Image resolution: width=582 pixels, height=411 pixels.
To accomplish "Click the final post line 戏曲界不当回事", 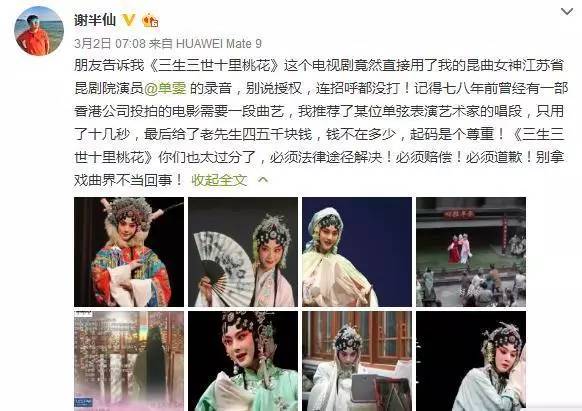I will click(128, 180).
